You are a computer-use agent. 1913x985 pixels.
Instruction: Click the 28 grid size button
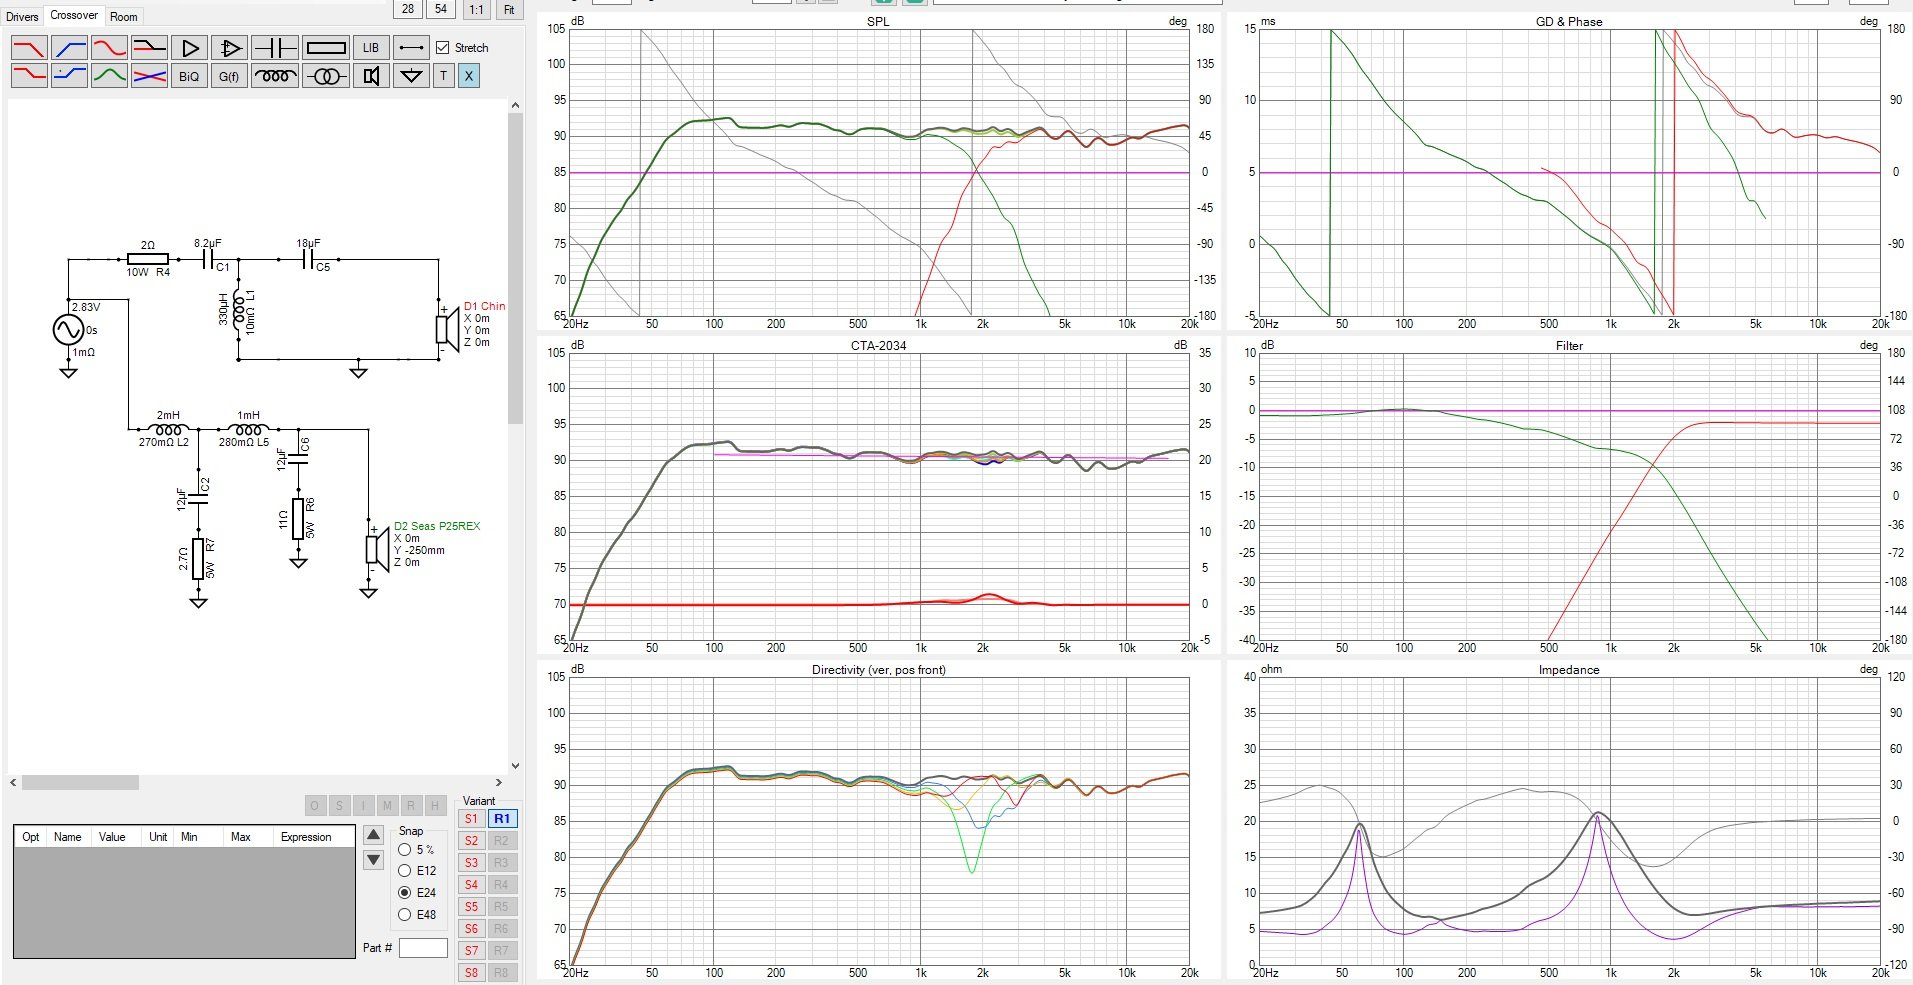(x=408, y=9)
